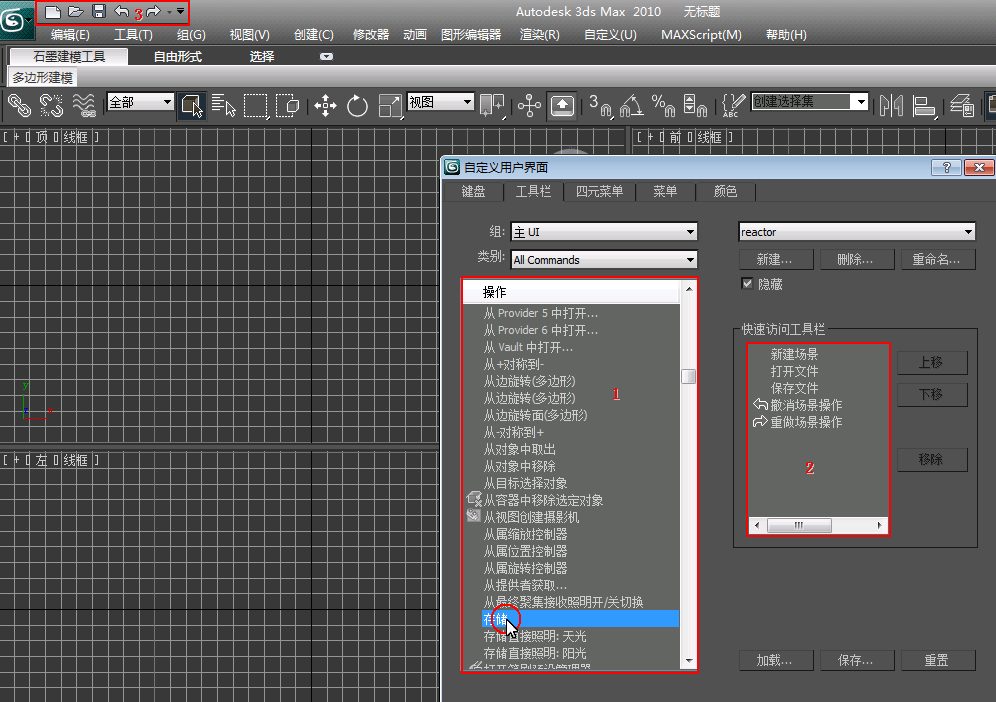Select the Select and Rotate tool

click(x=357, y=105)
